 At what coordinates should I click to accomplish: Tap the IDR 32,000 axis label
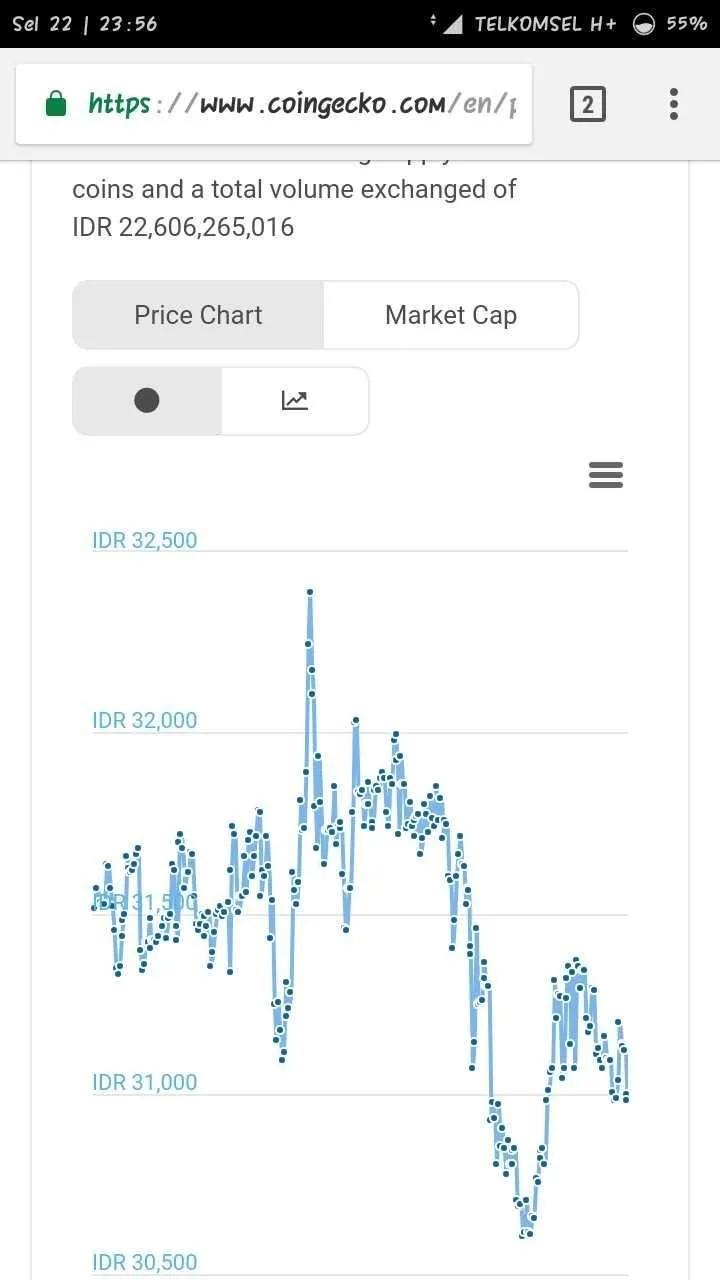[145, 720]
